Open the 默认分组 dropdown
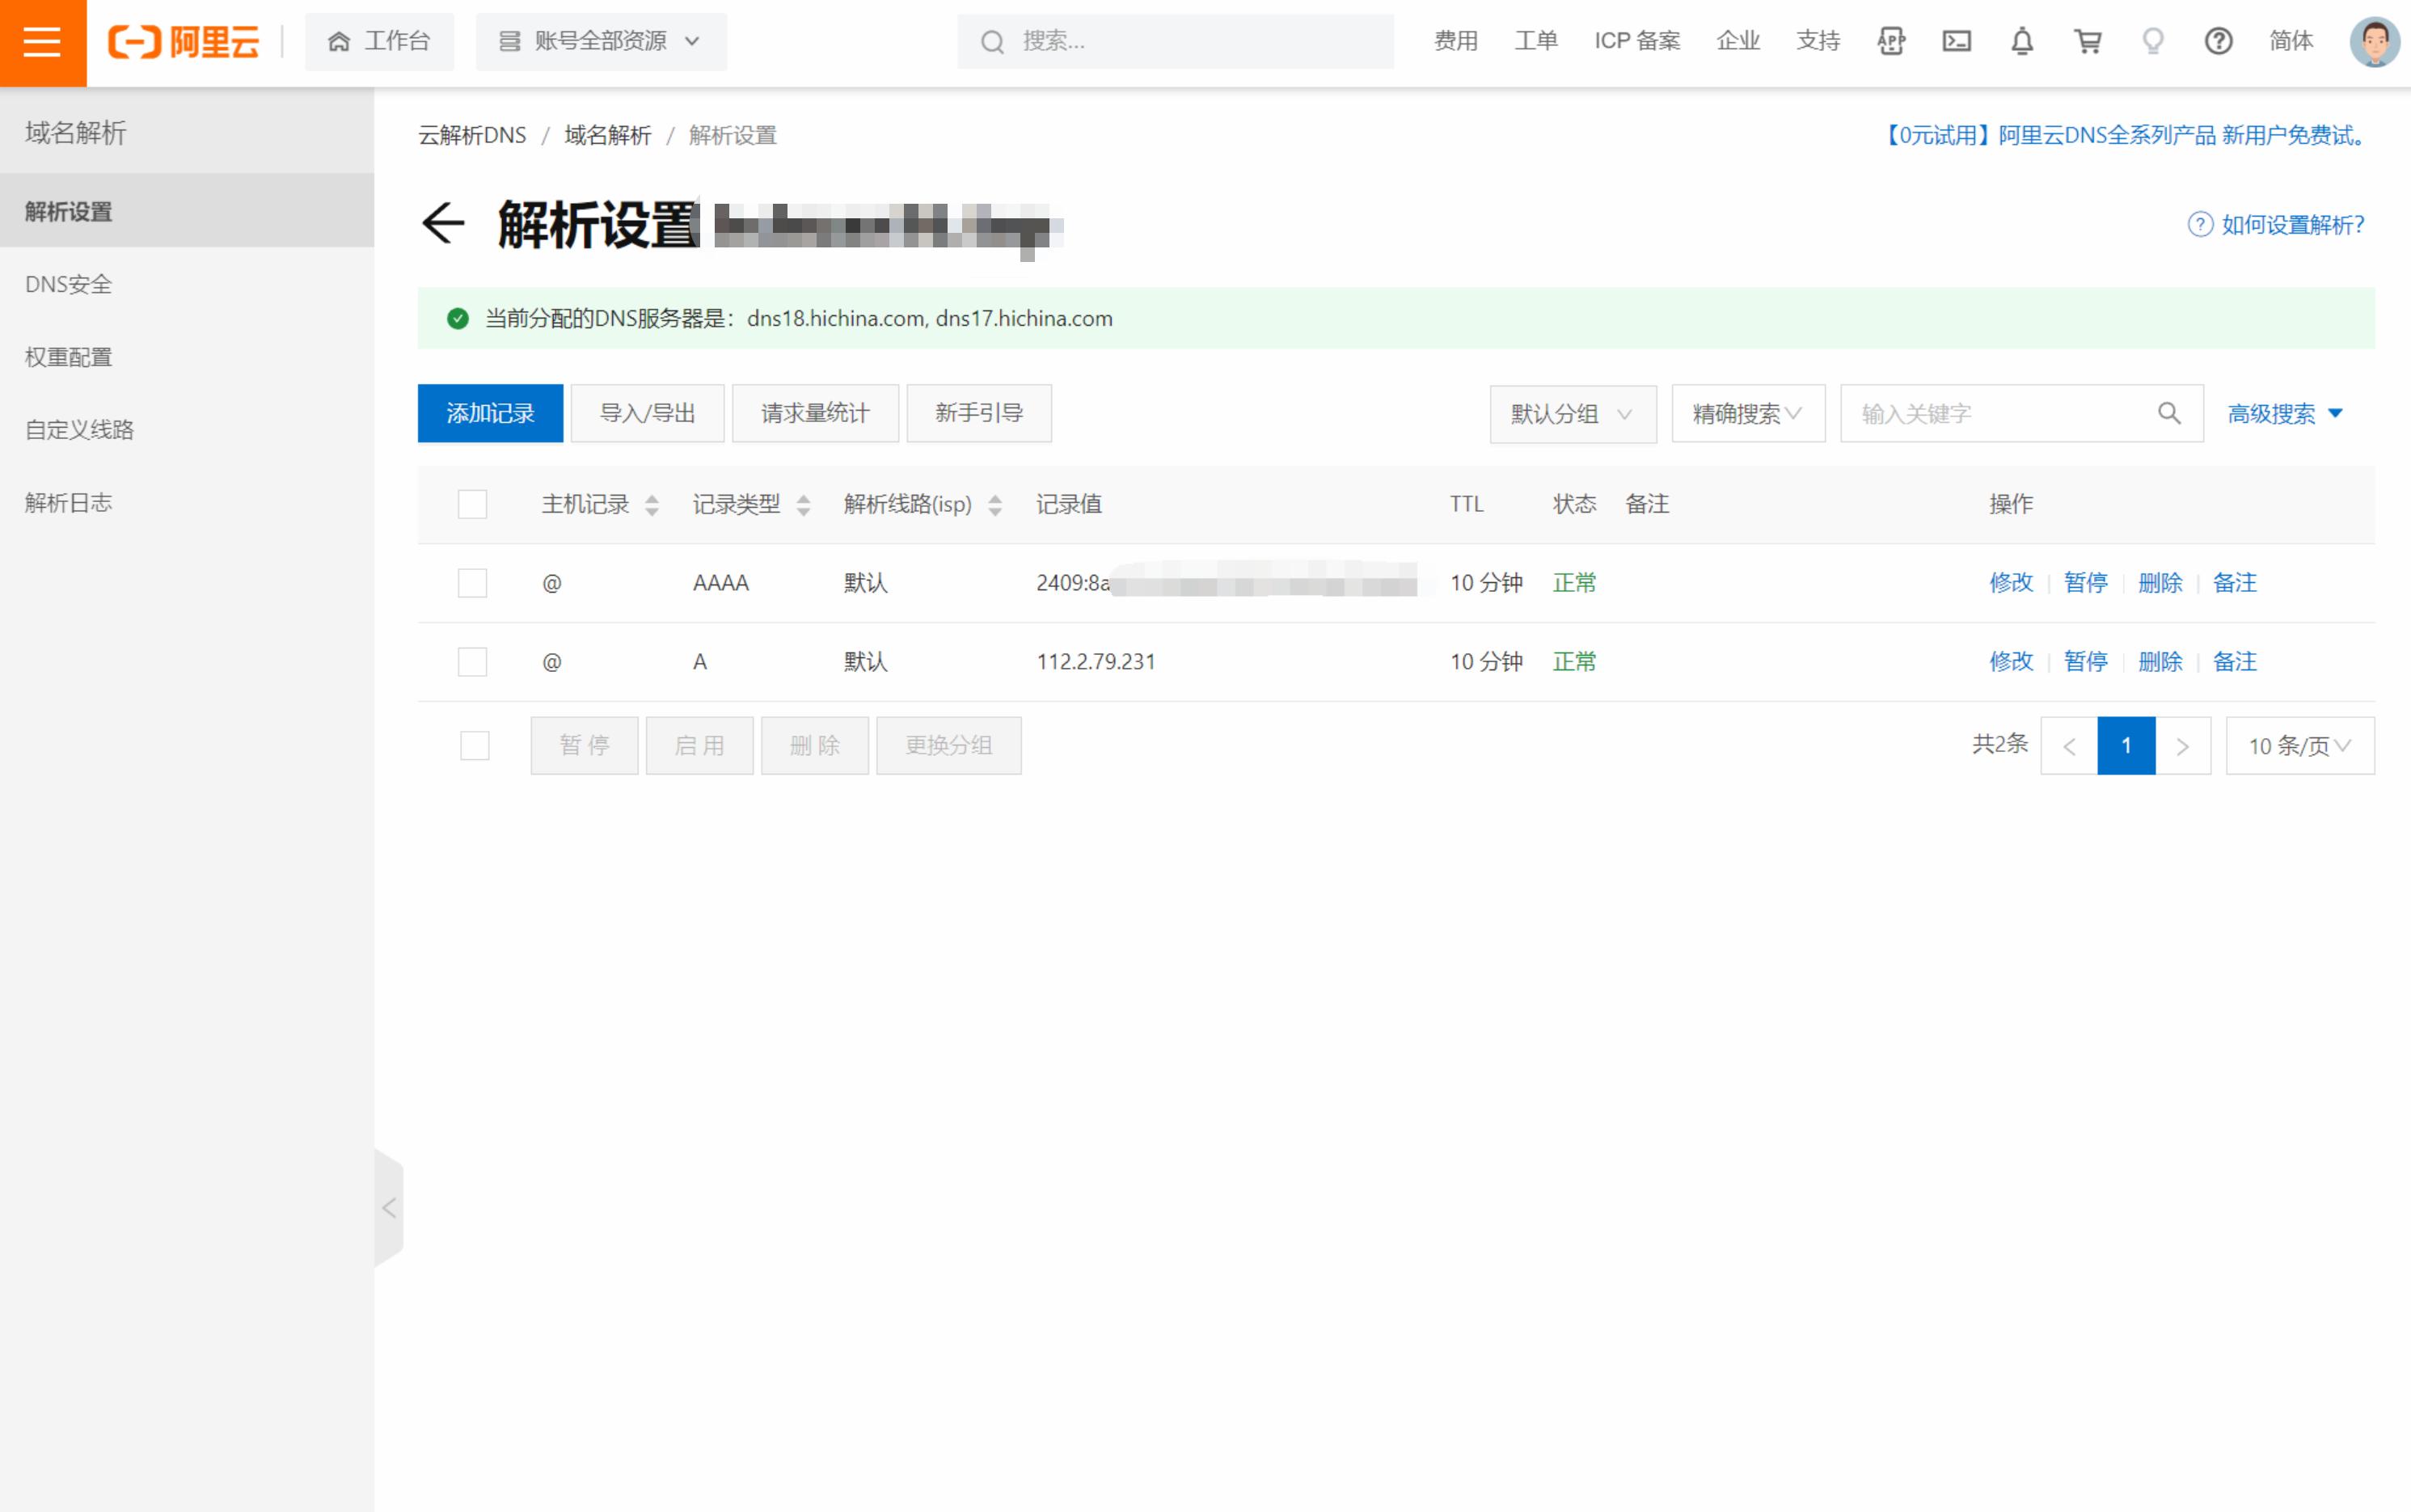Image resolution: width=2411 pixels, height=1512 pixels. 1572,413
